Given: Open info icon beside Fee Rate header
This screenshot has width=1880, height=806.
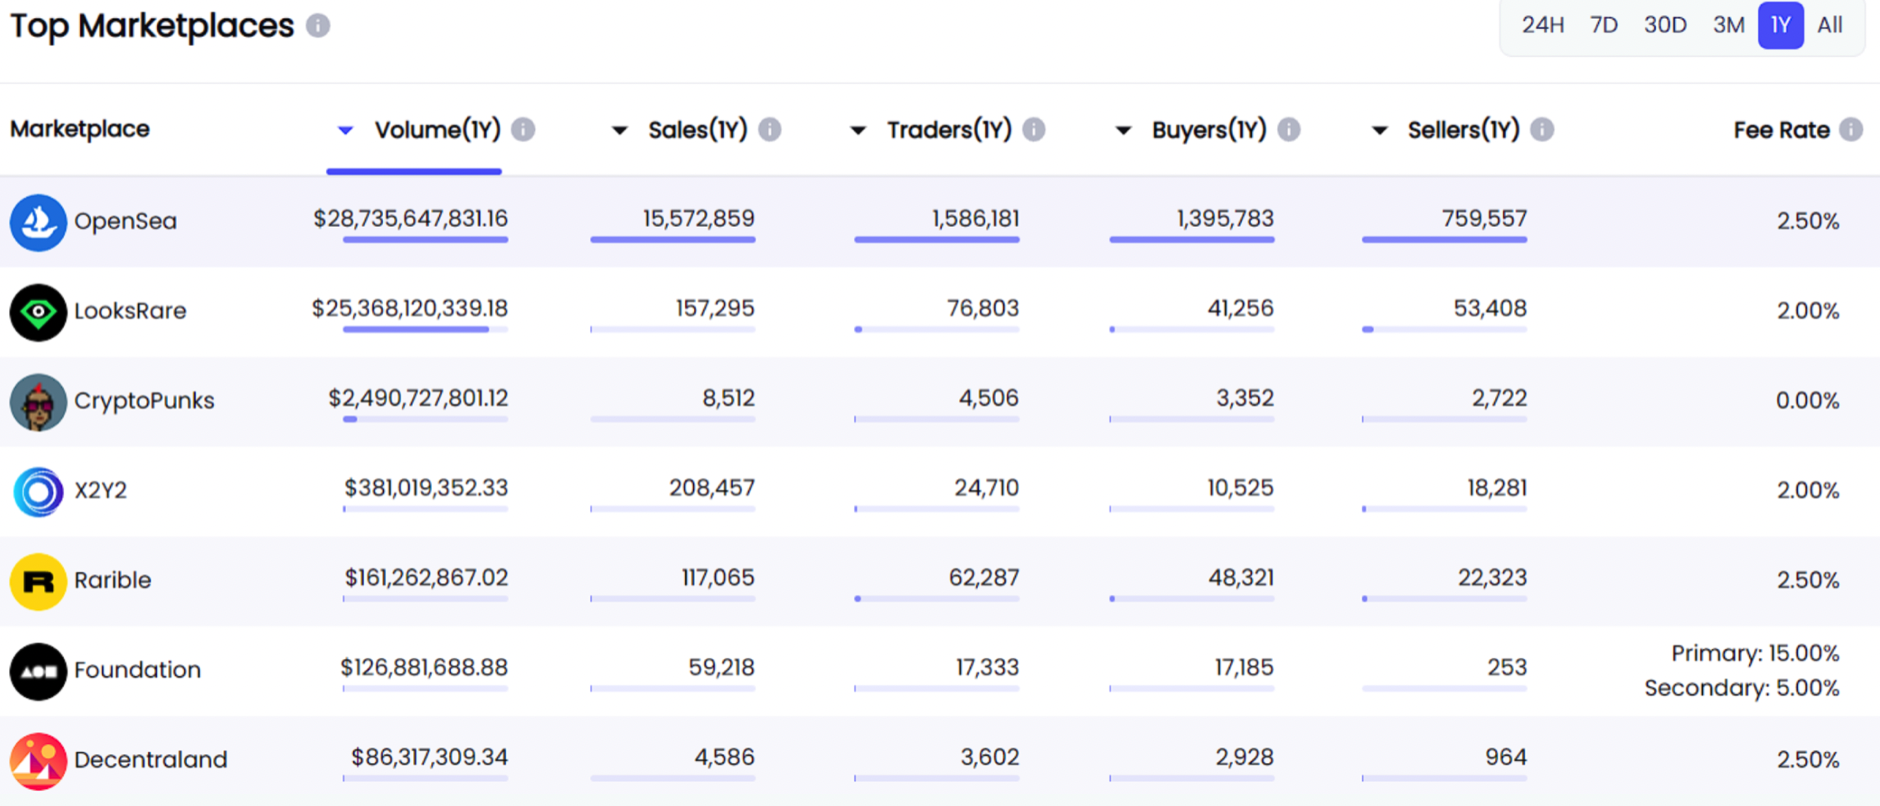Looking at the screenshot, I should 1851,129.
